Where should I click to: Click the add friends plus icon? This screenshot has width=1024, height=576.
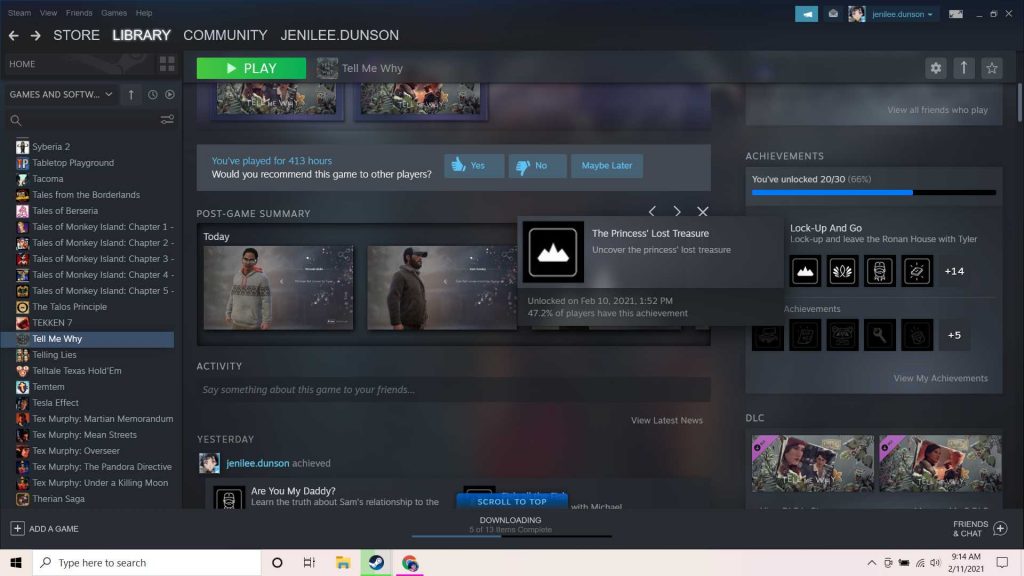(1000, 528)
